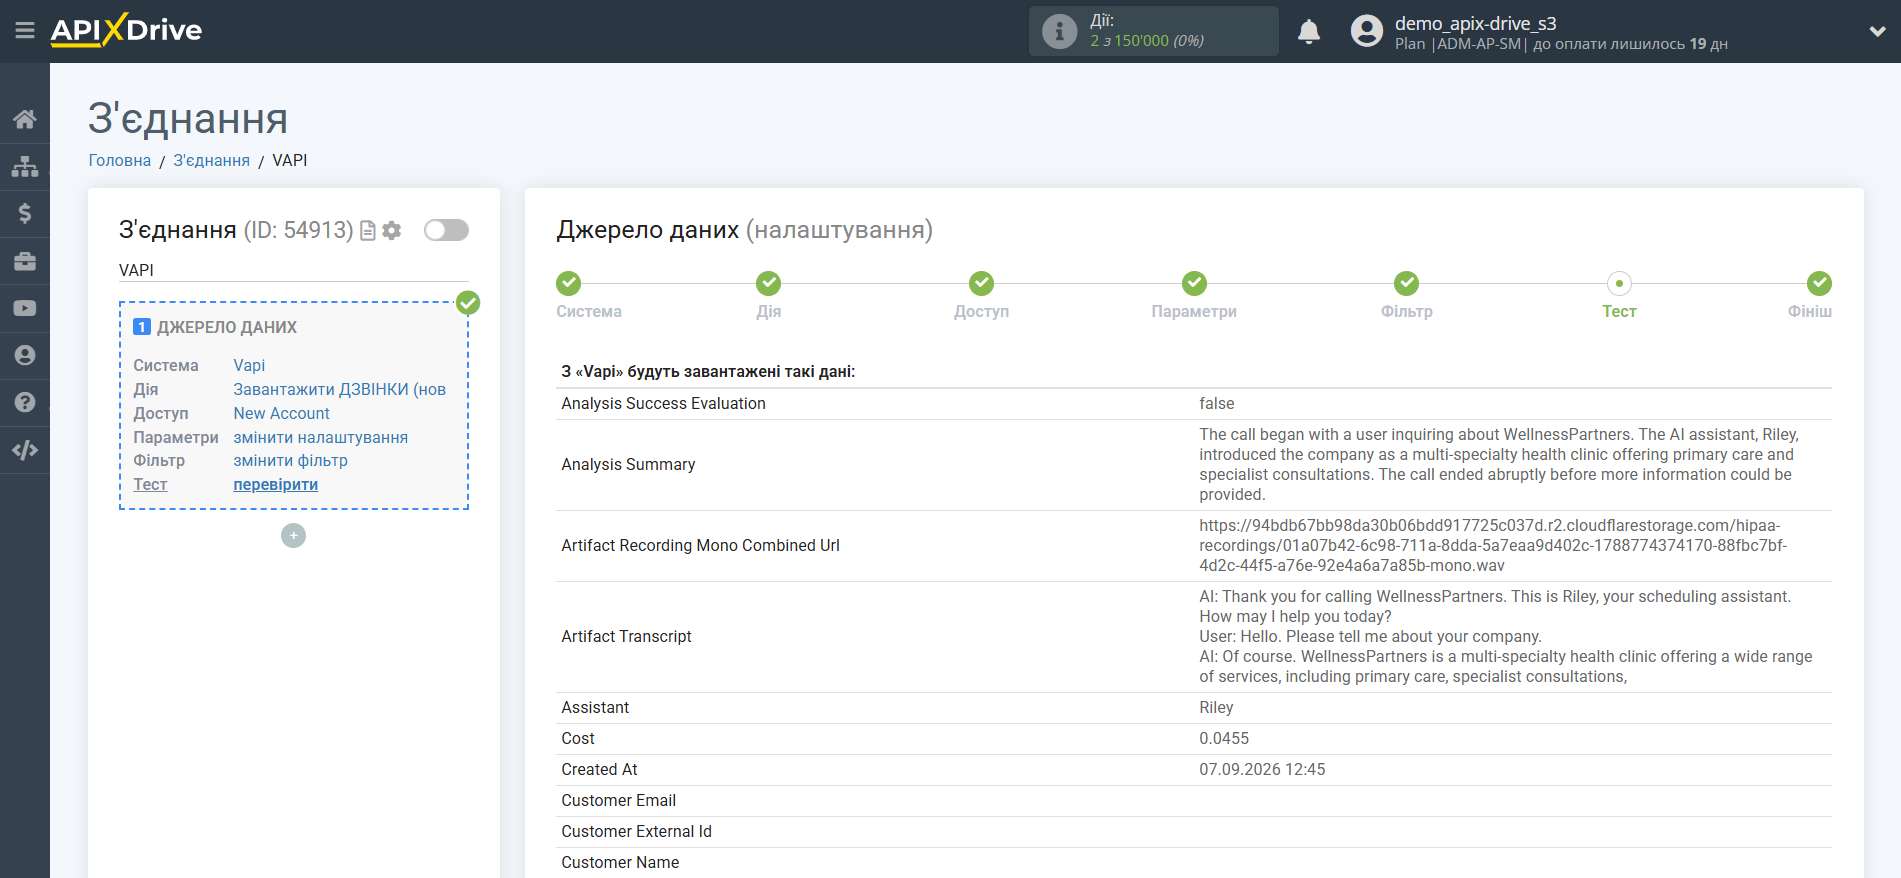Click the Created At label

coord(599,769)
